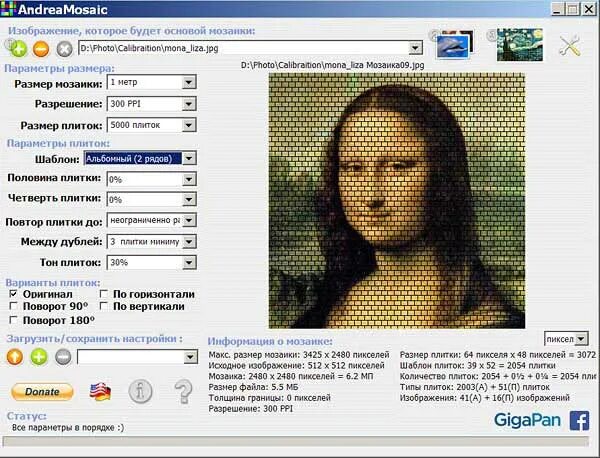Click the language flags icon

(x=100, y=392)
